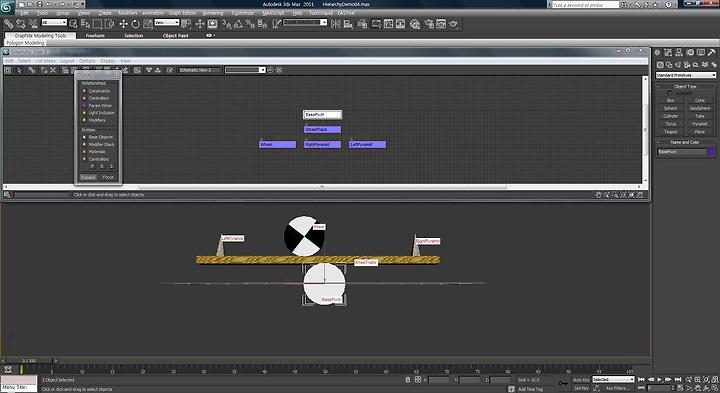Open the Create command panel tab
720x393 pixels.
(x=658, y=53)
